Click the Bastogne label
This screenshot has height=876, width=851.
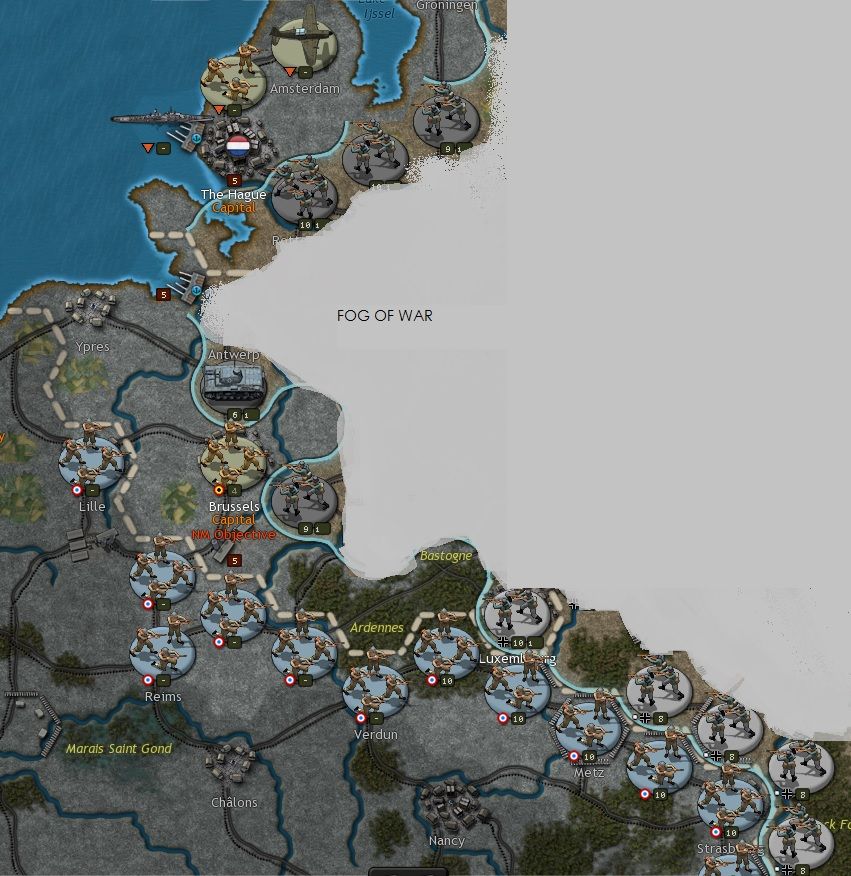tap(445, 555)
